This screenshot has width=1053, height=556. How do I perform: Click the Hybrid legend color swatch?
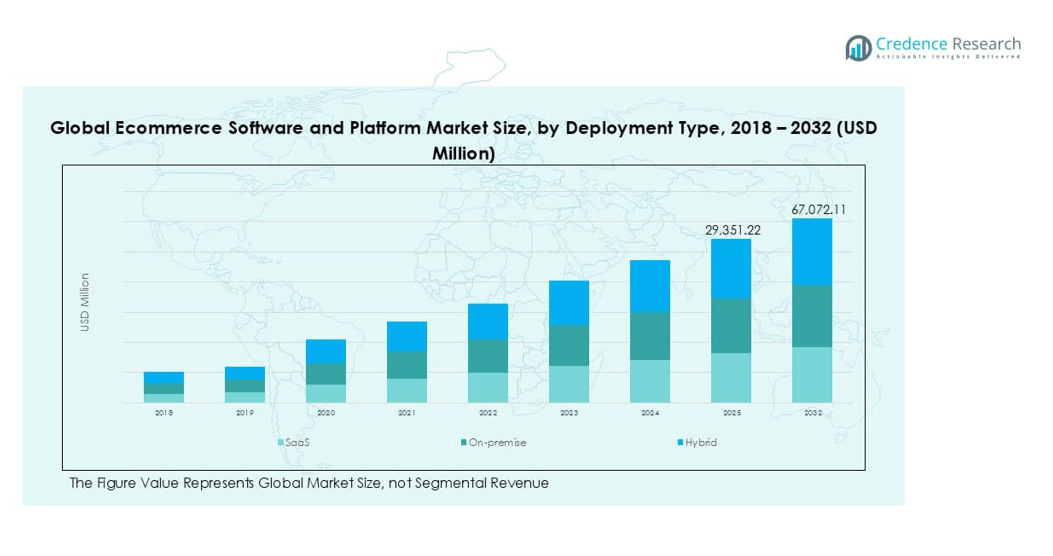pyautogui.click(x=679, y=442)
